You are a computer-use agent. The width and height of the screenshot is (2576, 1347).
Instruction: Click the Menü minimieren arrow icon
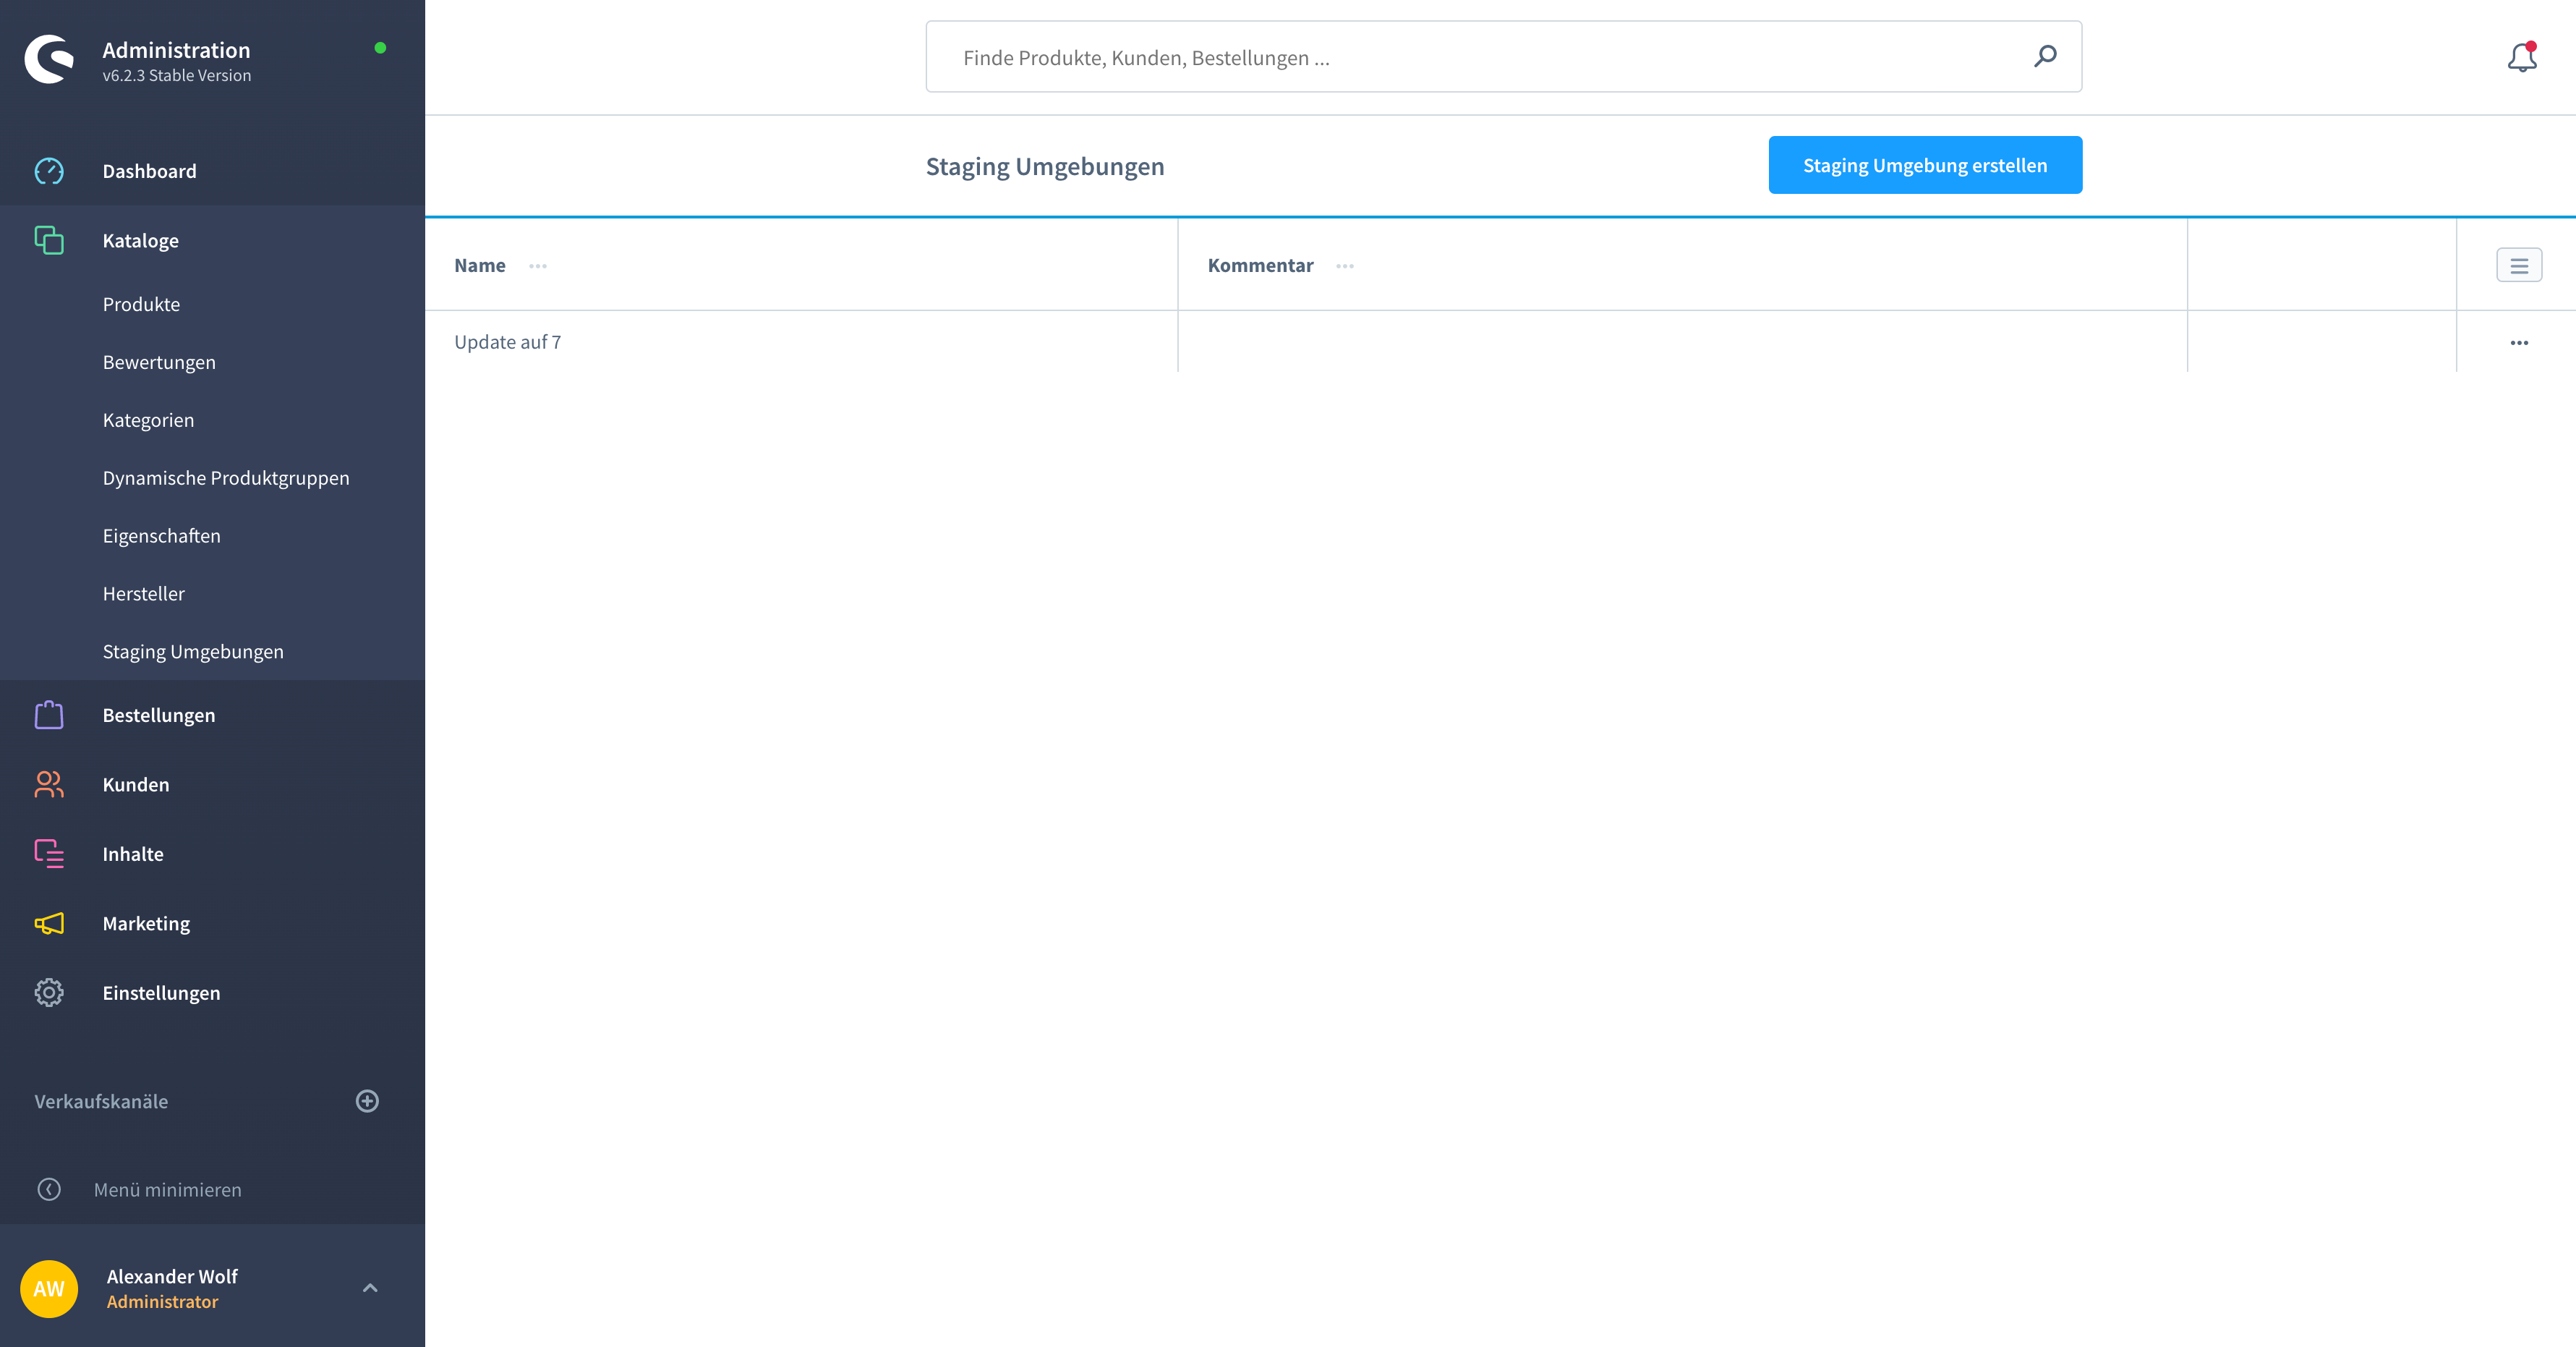(x=49, y=1189)
